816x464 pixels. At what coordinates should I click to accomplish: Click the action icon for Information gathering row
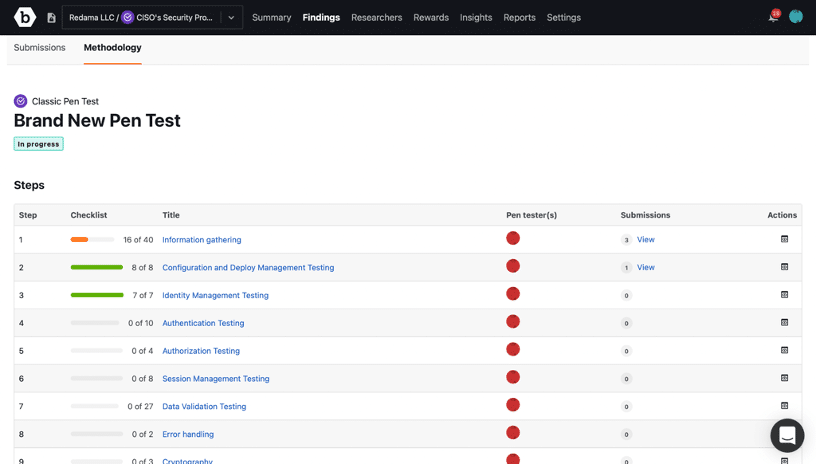(784, 239)
